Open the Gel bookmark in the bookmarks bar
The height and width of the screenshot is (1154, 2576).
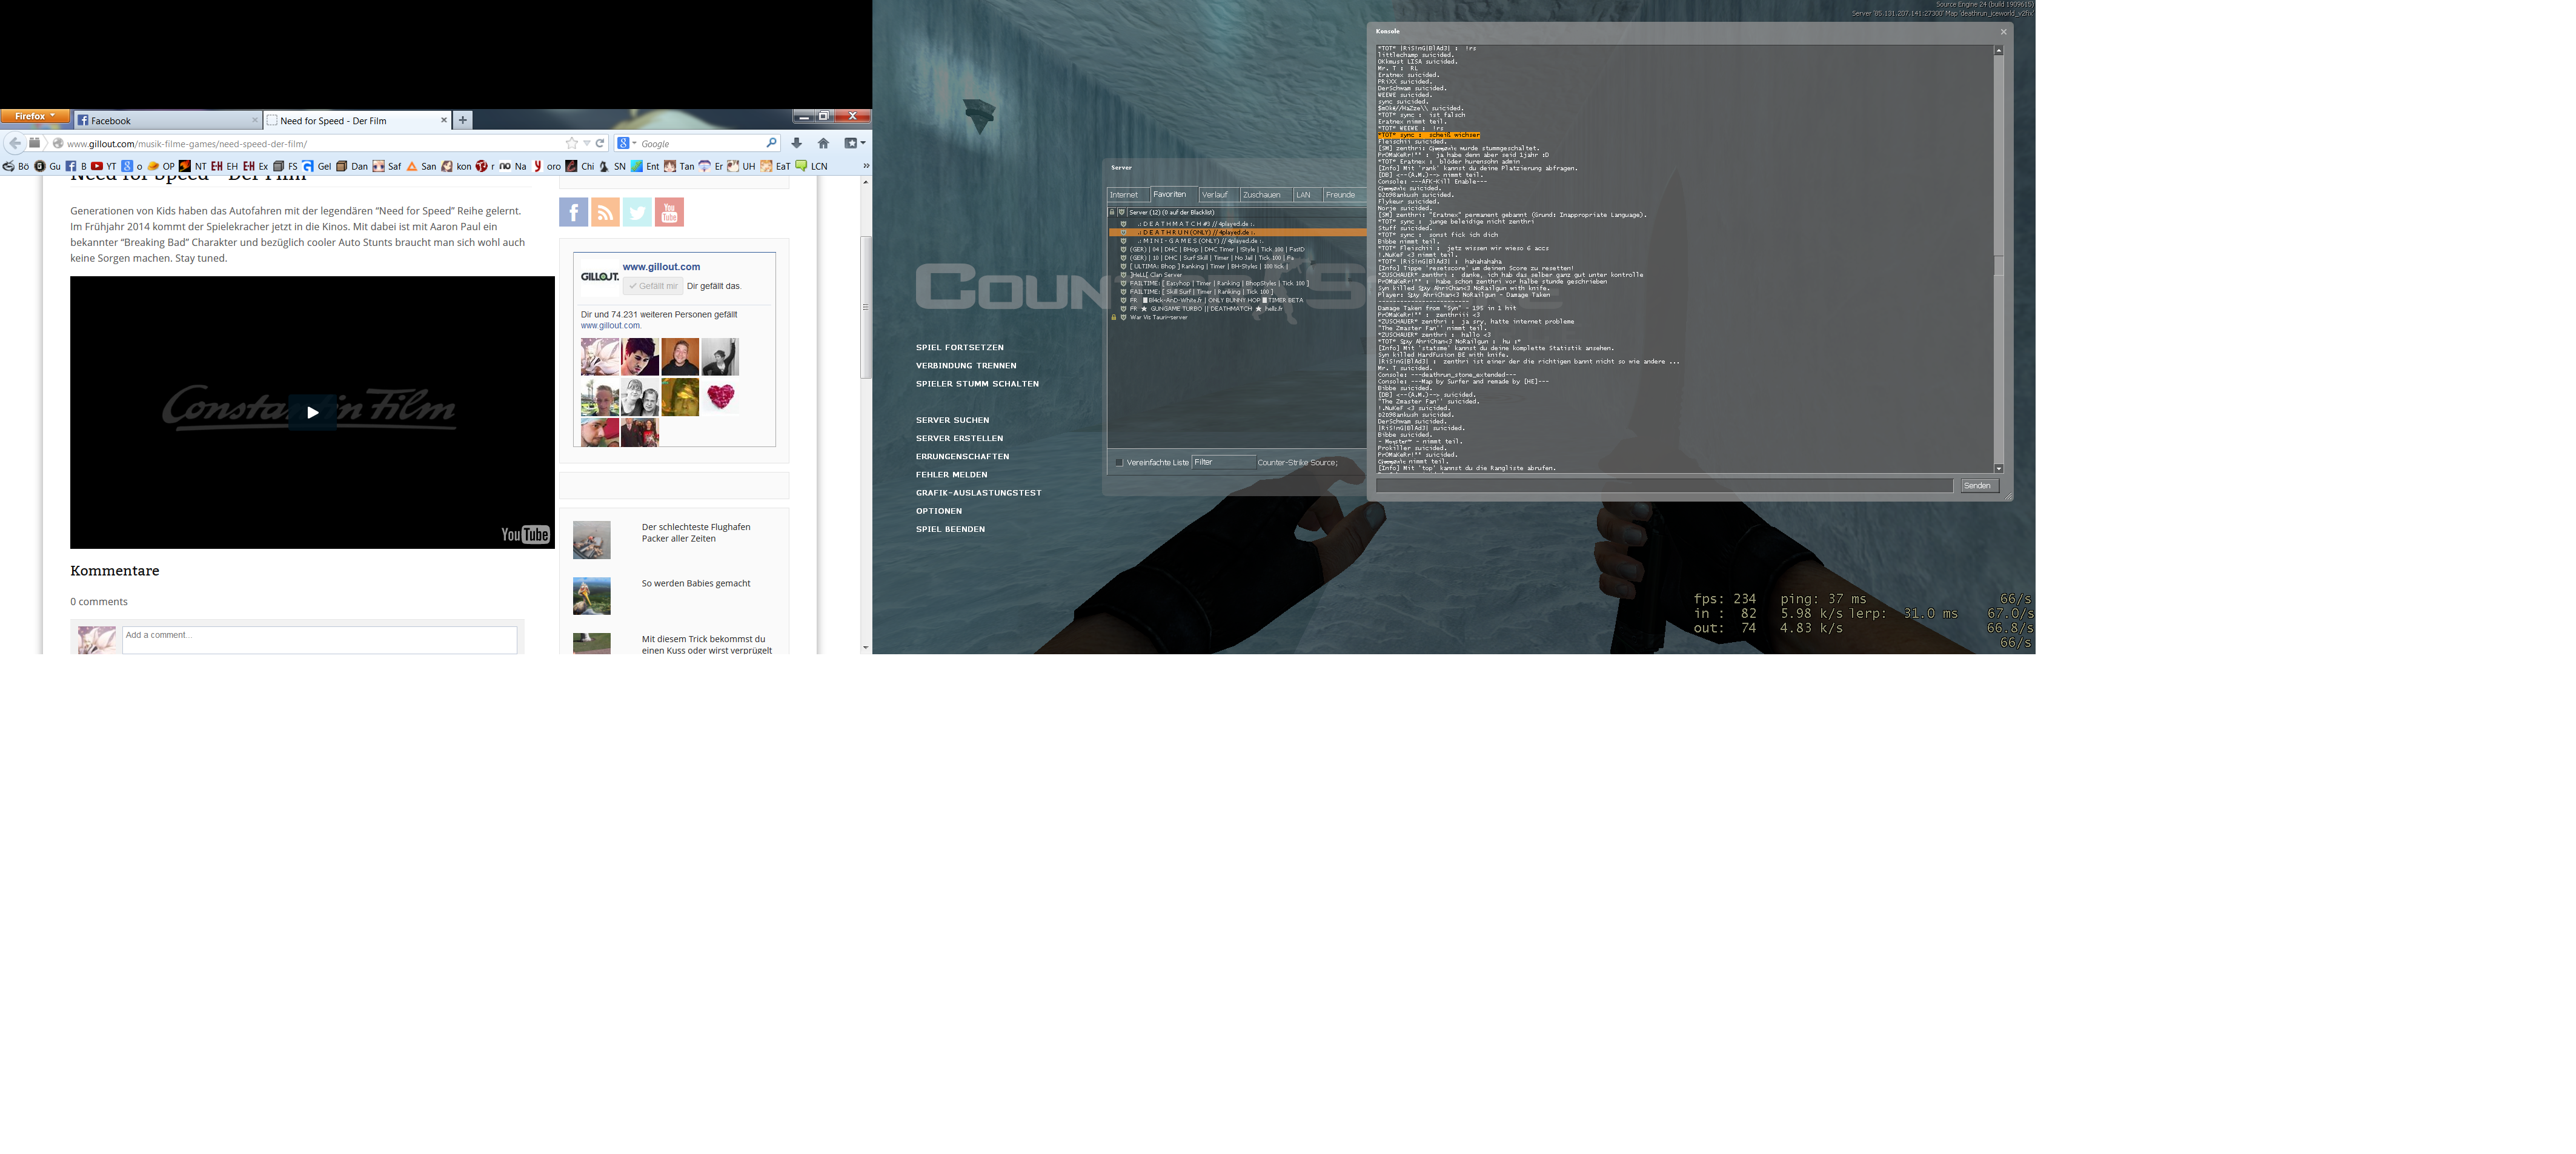click(x=317, y=166)
